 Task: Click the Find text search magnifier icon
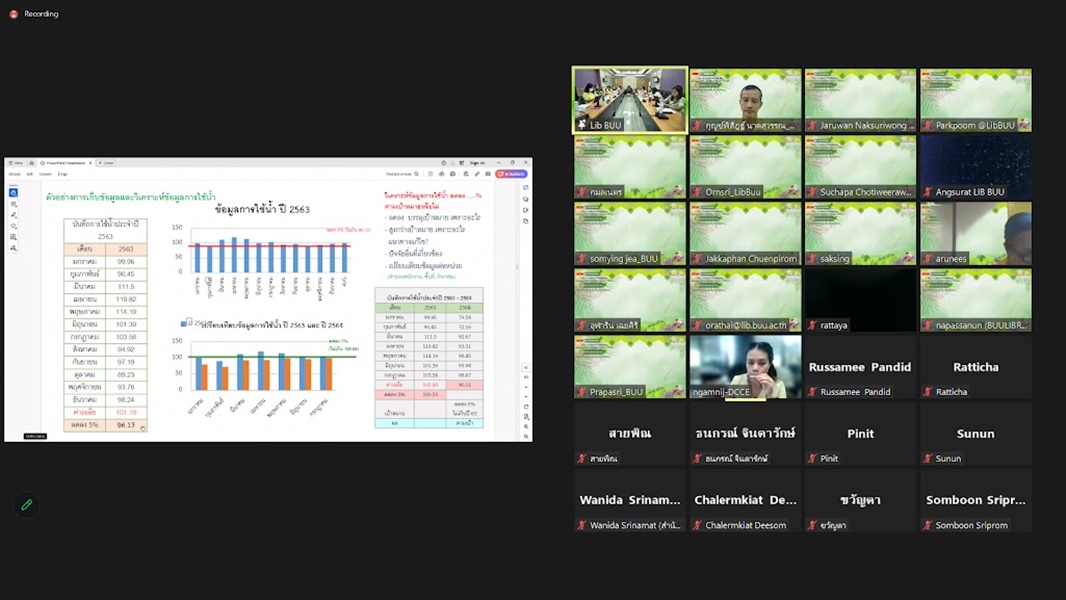(418, 174)
